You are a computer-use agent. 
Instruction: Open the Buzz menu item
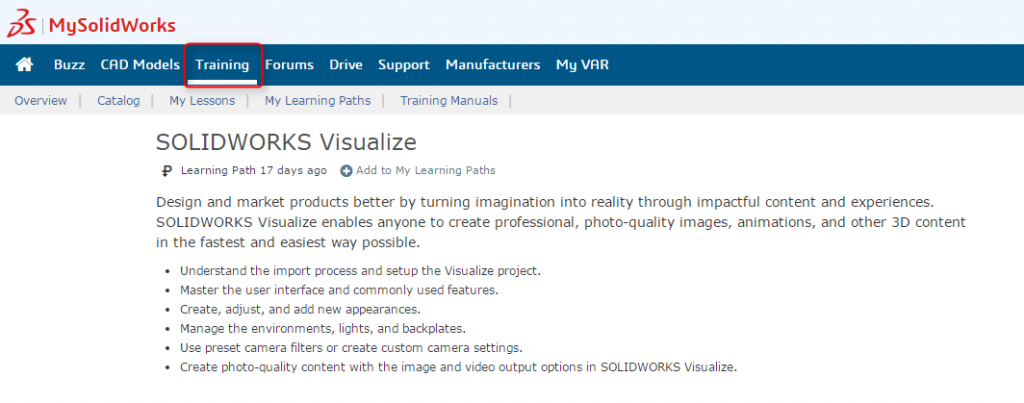point(69,65)
